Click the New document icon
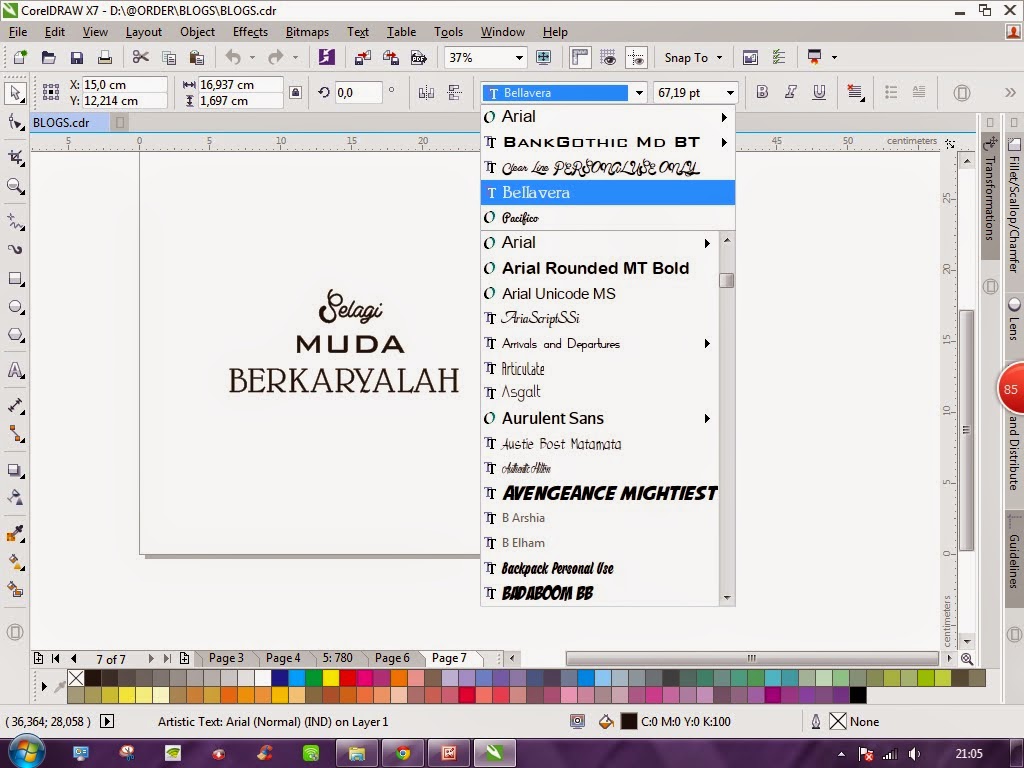The width and height of the screenshot is (1024, 768). [x=20, y=57]
